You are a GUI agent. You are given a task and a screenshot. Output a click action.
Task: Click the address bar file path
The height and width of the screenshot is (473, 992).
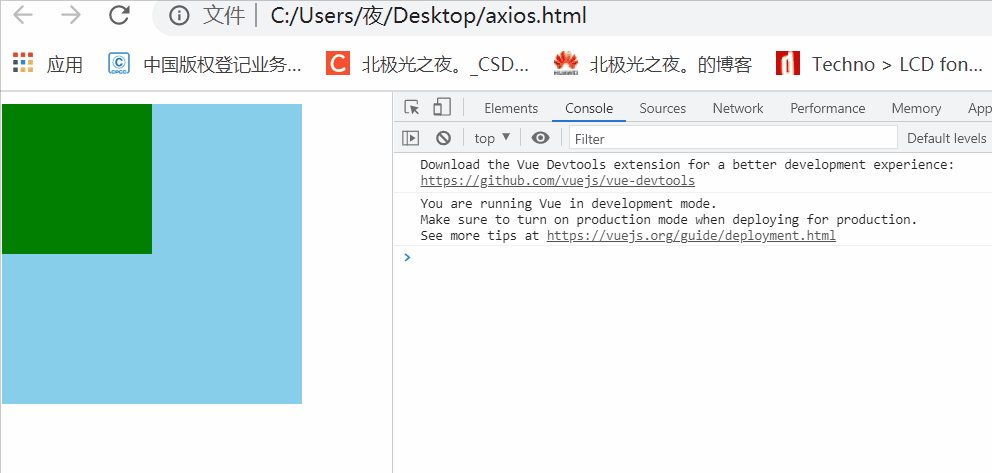click(x=428, y=16)
